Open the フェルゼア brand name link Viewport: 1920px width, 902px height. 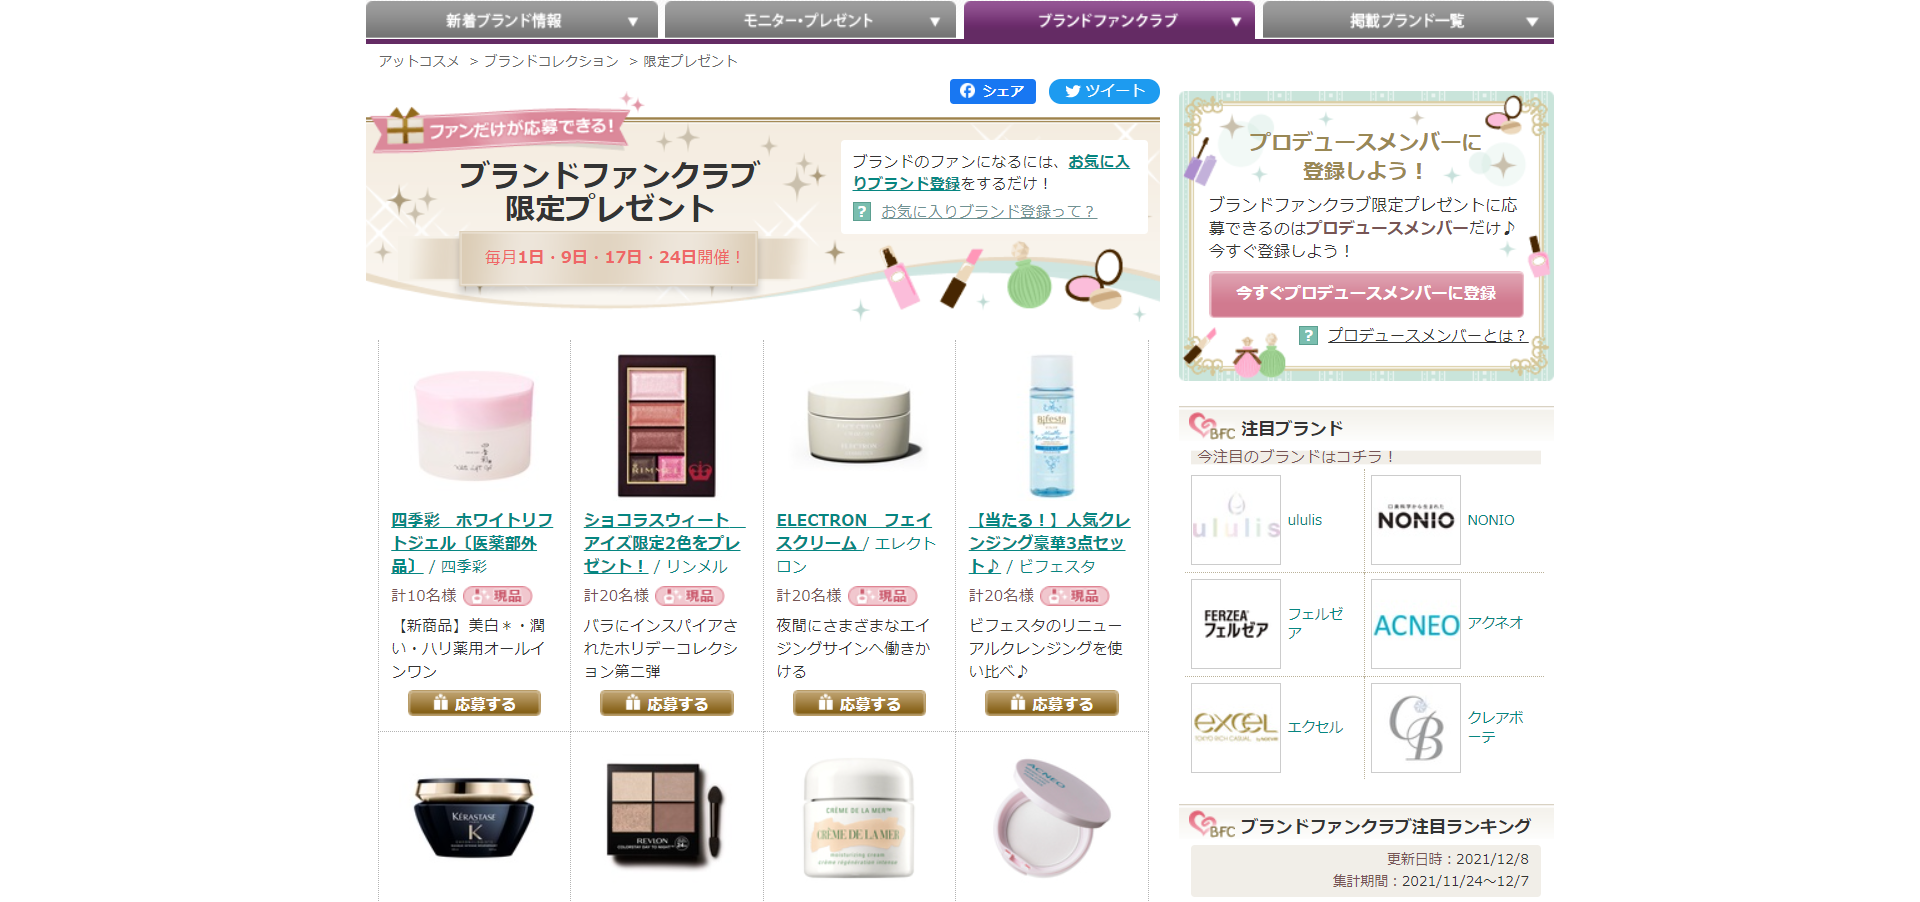coord(1315,623)
